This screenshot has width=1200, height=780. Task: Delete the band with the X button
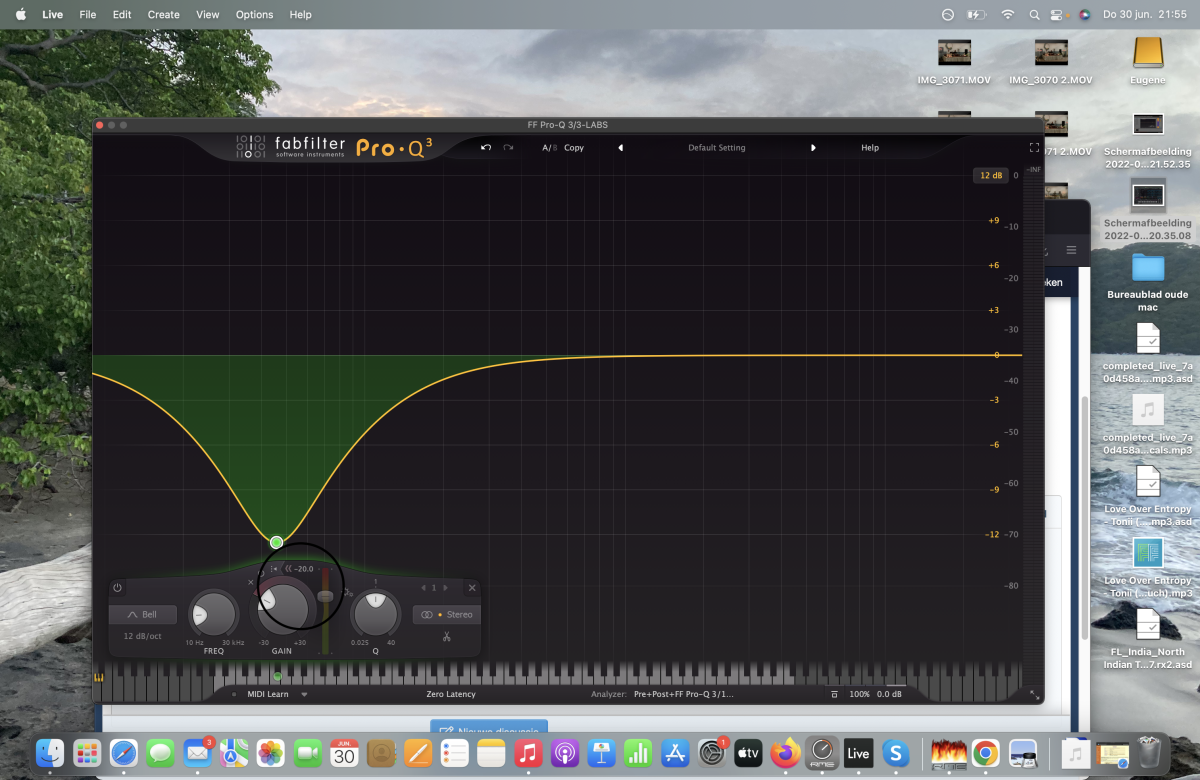tap(472, 587)
